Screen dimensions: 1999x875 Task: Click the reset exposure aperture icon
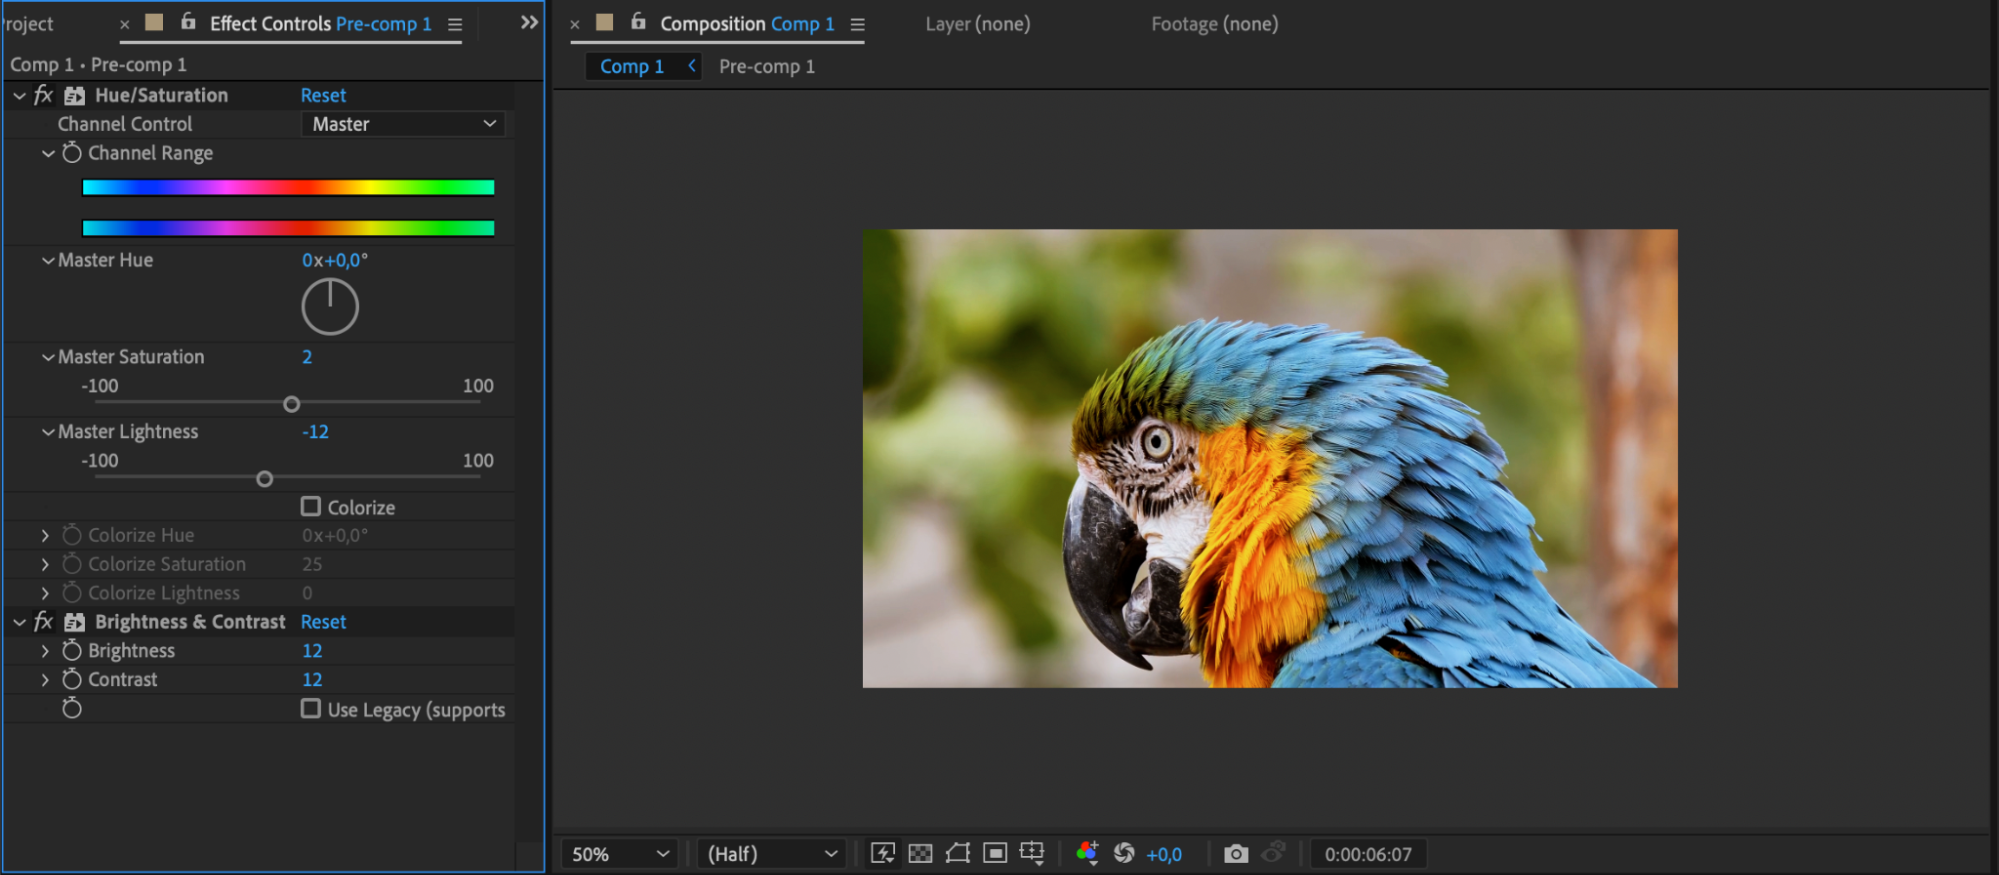click(x=1124, y=853)
